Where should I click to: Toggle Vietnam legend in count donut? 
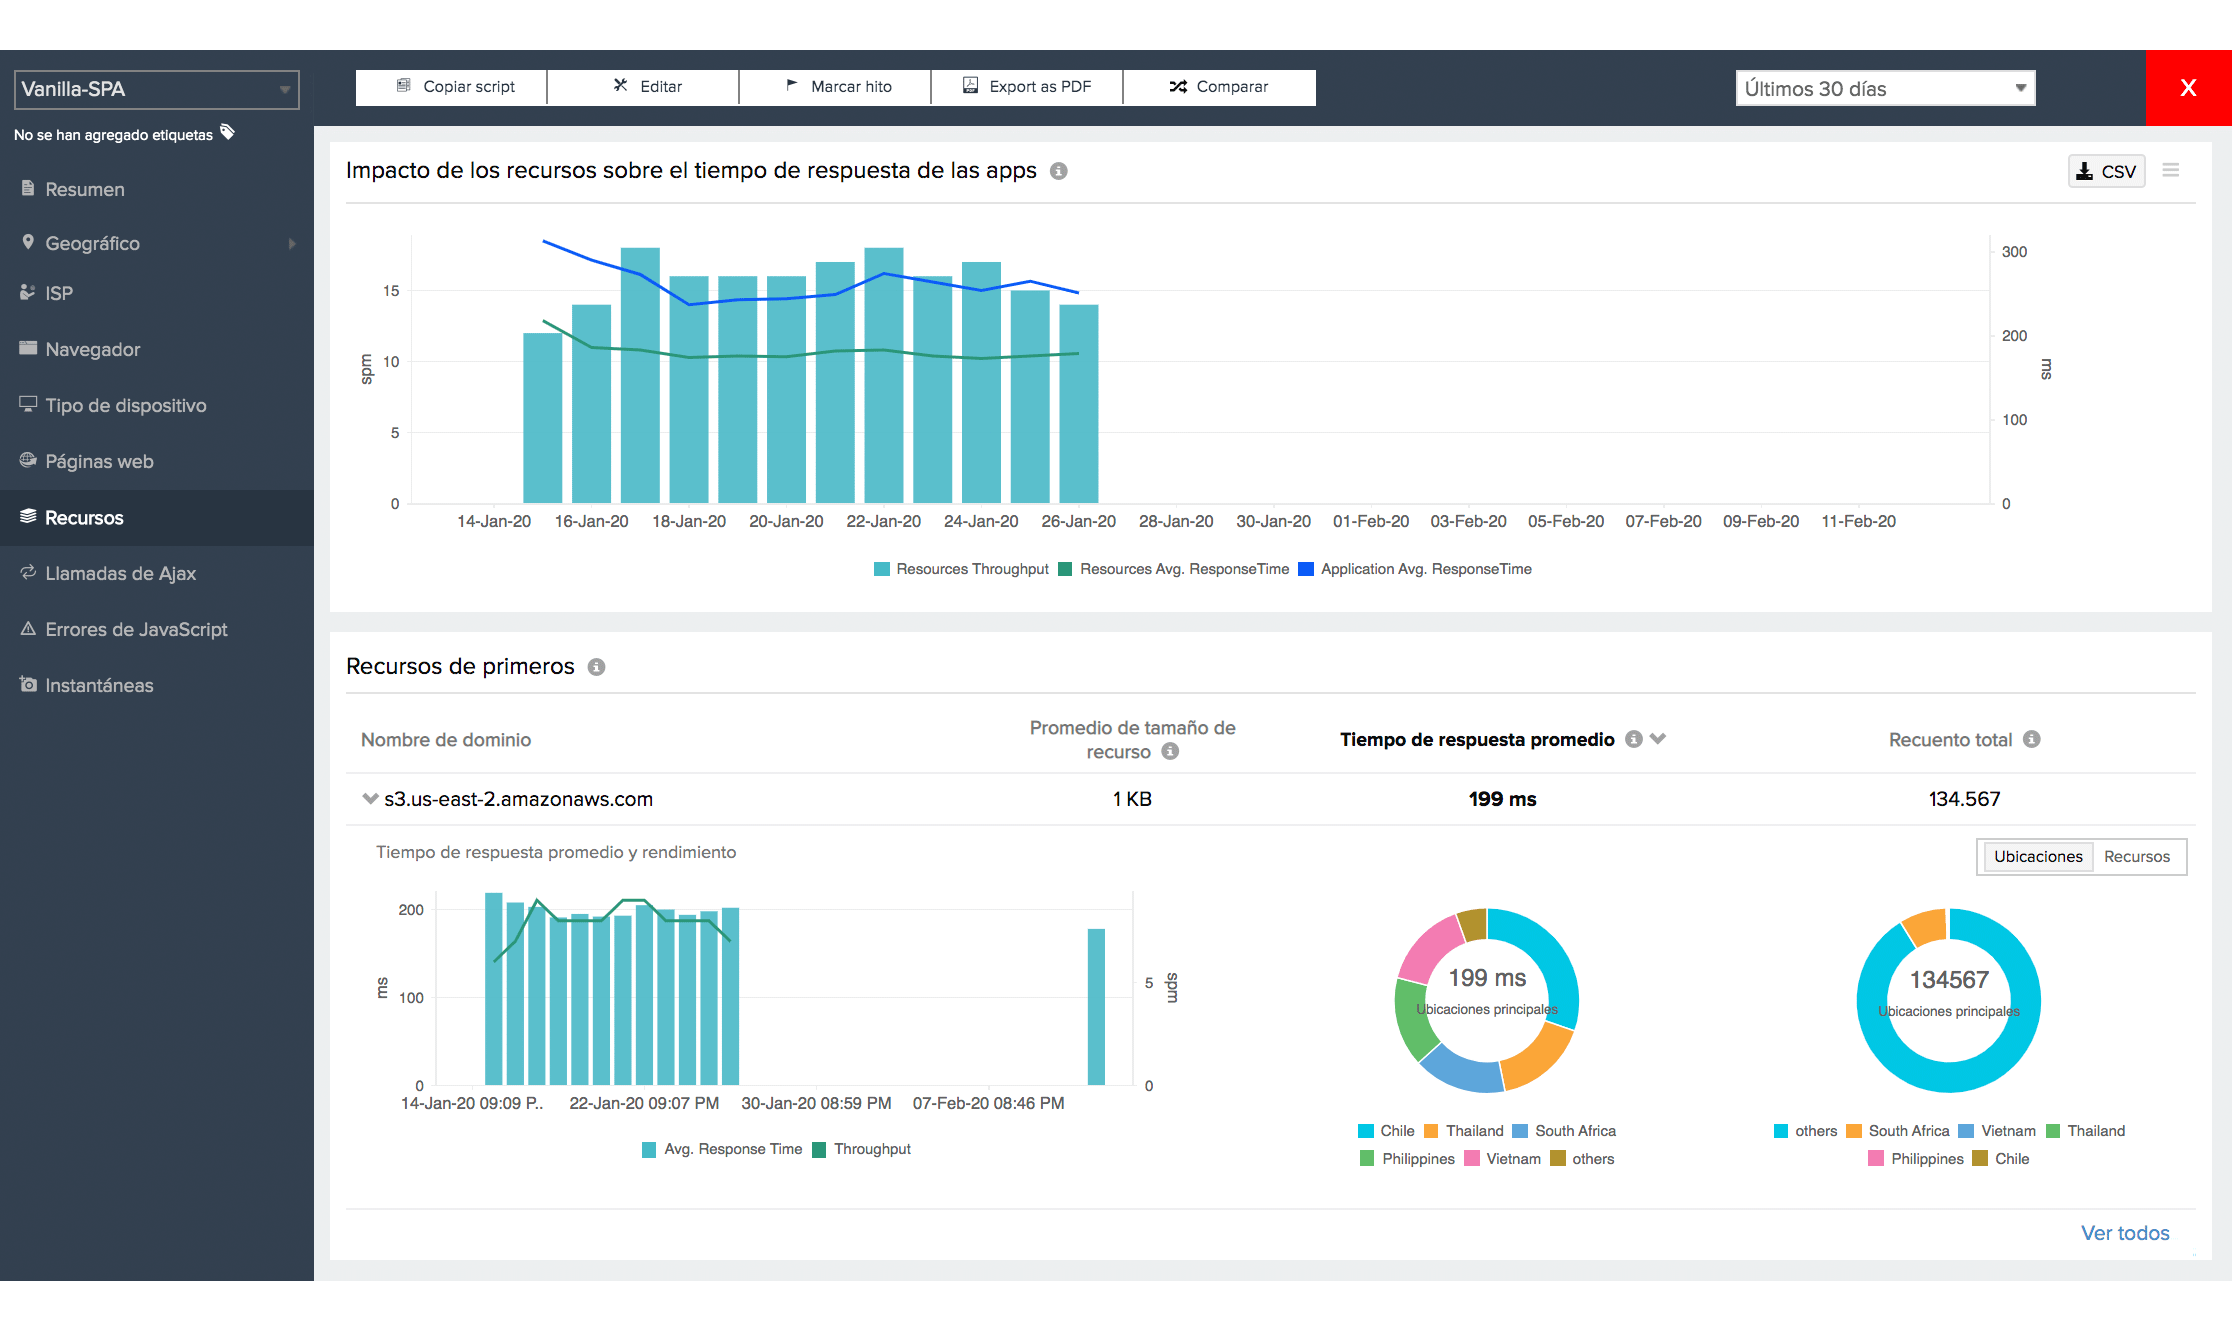tap(1998, 1131)
